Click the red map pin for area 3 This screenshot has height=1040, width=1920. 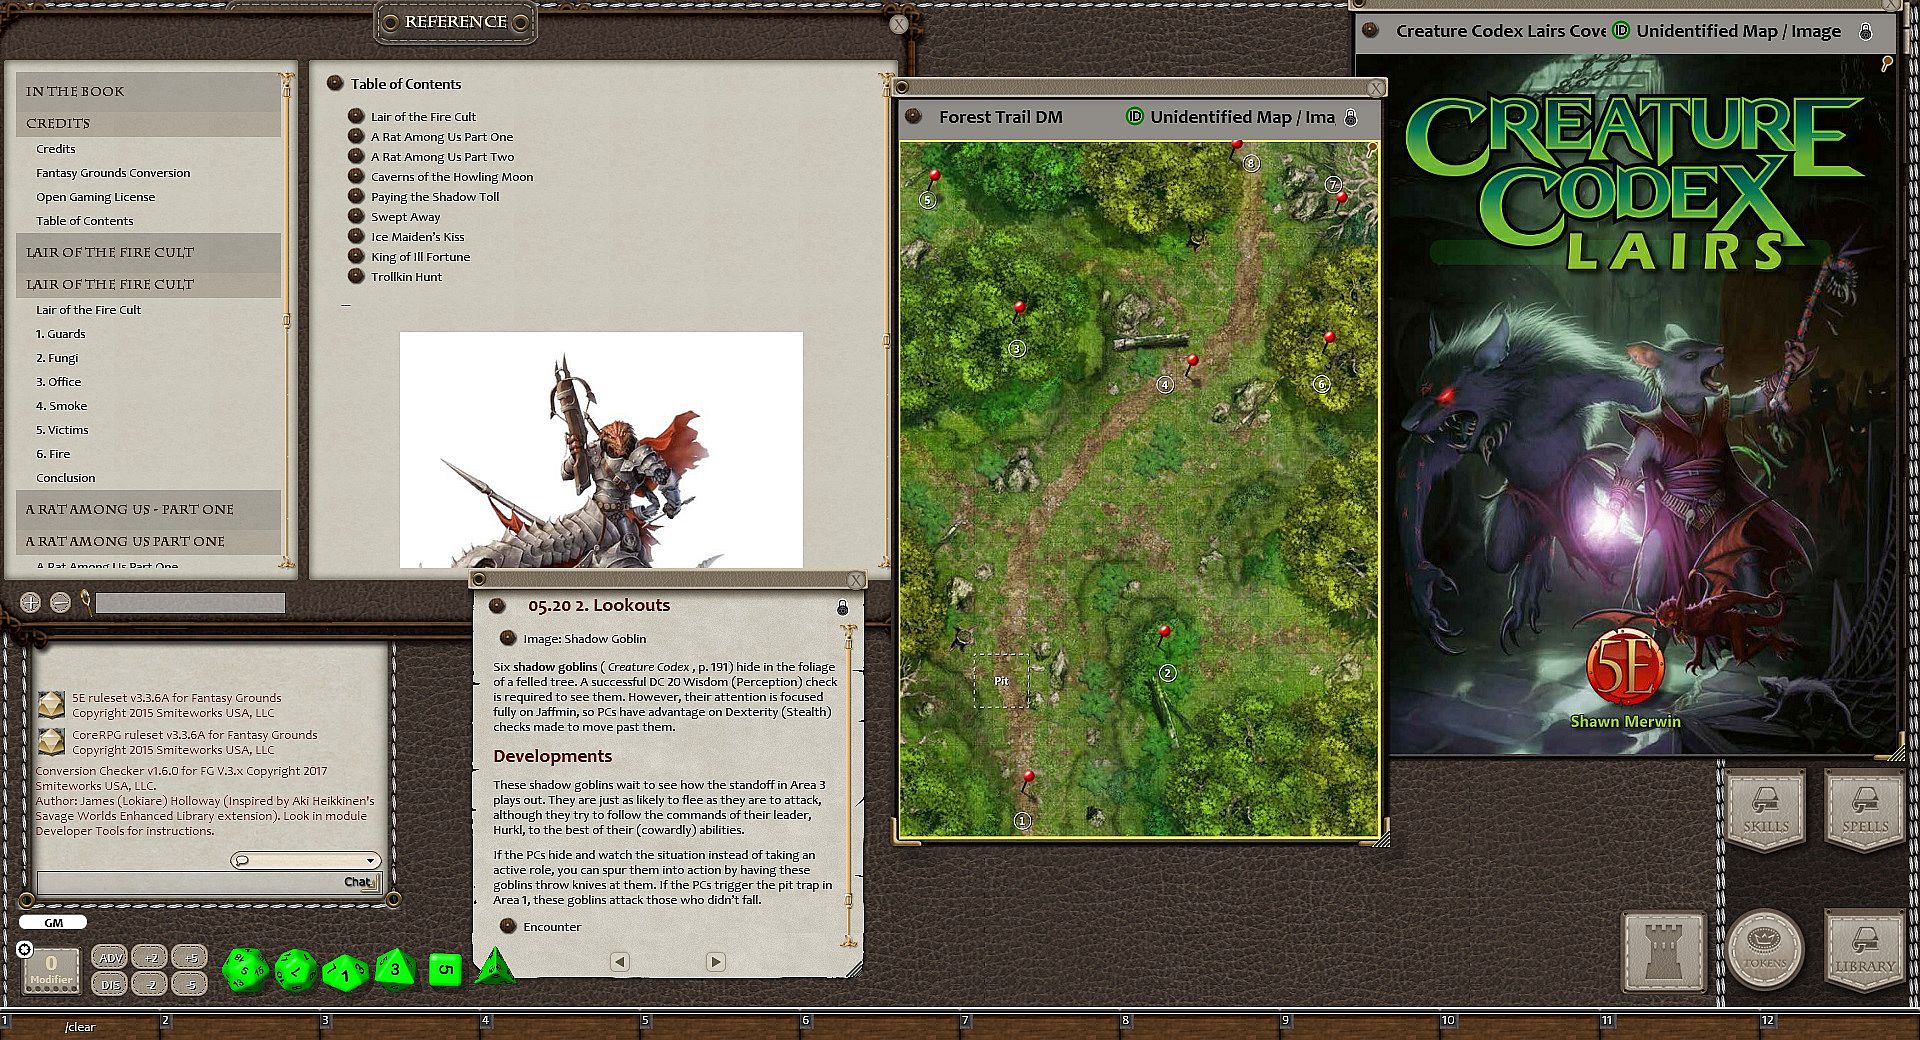pyautogui.click(x=1019, y=309)
